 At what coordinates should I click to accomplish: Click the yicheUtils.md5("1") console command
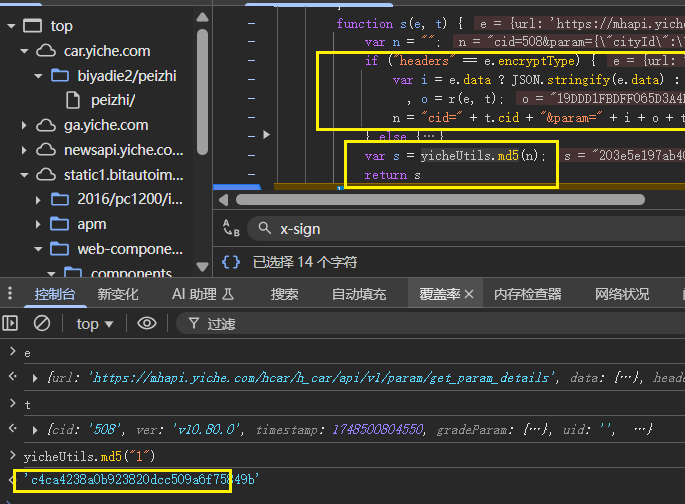point(89,457)
